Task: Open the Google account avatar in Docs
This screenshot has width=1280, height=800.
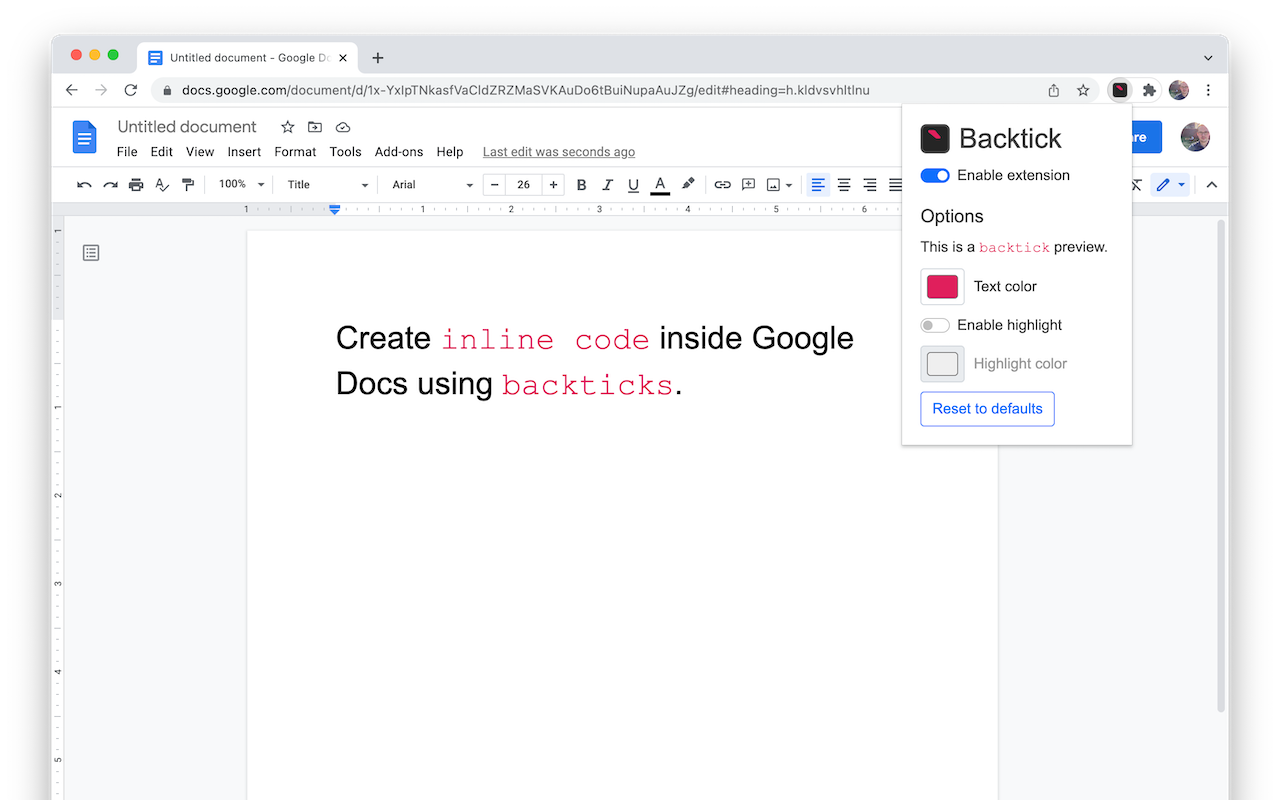Action: pyautogui.click(x=1195, y=137)
